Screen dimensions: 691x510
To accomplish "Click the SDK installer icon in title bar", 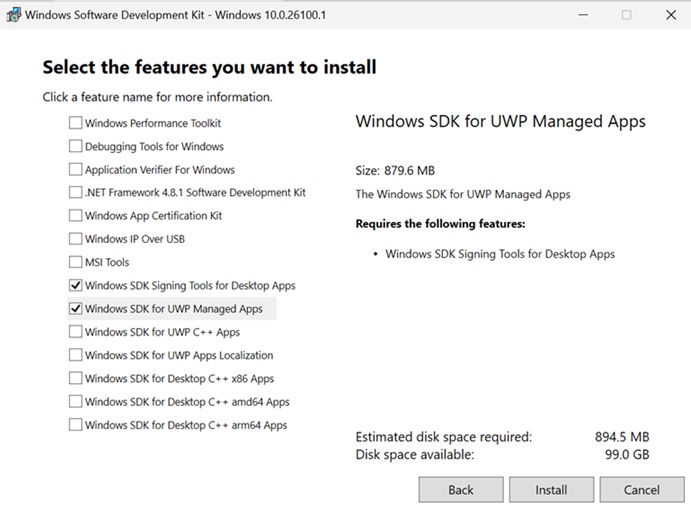I will (x=13, y=15).
